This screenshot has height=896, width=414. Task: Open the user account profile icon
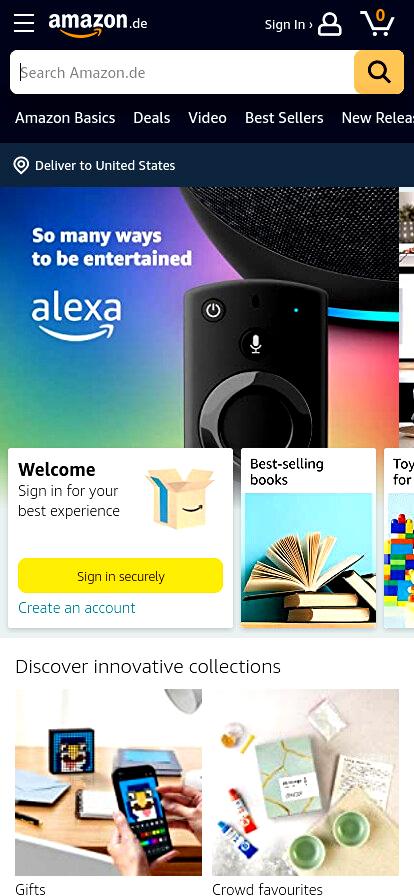point(330,24)
